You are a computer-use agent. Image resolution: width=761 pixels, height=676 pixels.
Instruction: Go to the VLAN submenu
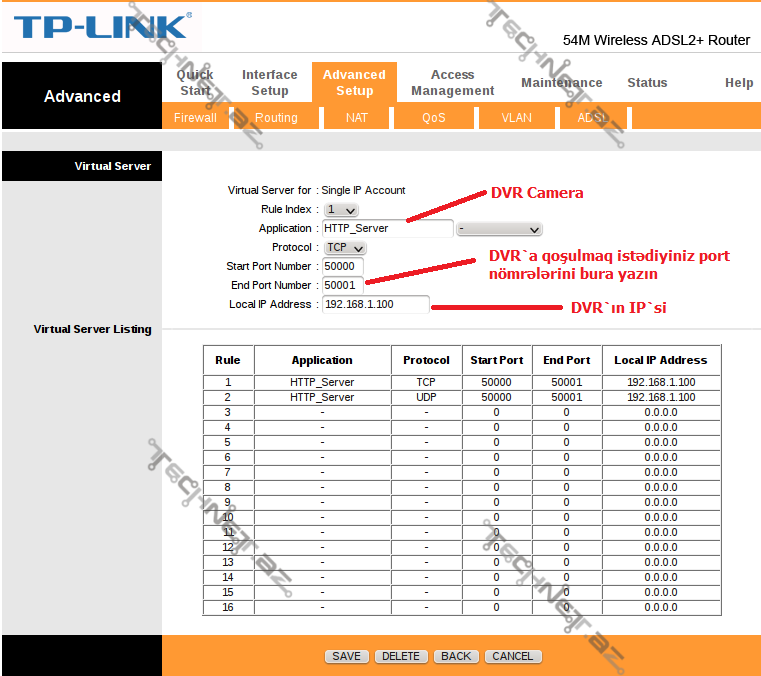click(517, 118)
